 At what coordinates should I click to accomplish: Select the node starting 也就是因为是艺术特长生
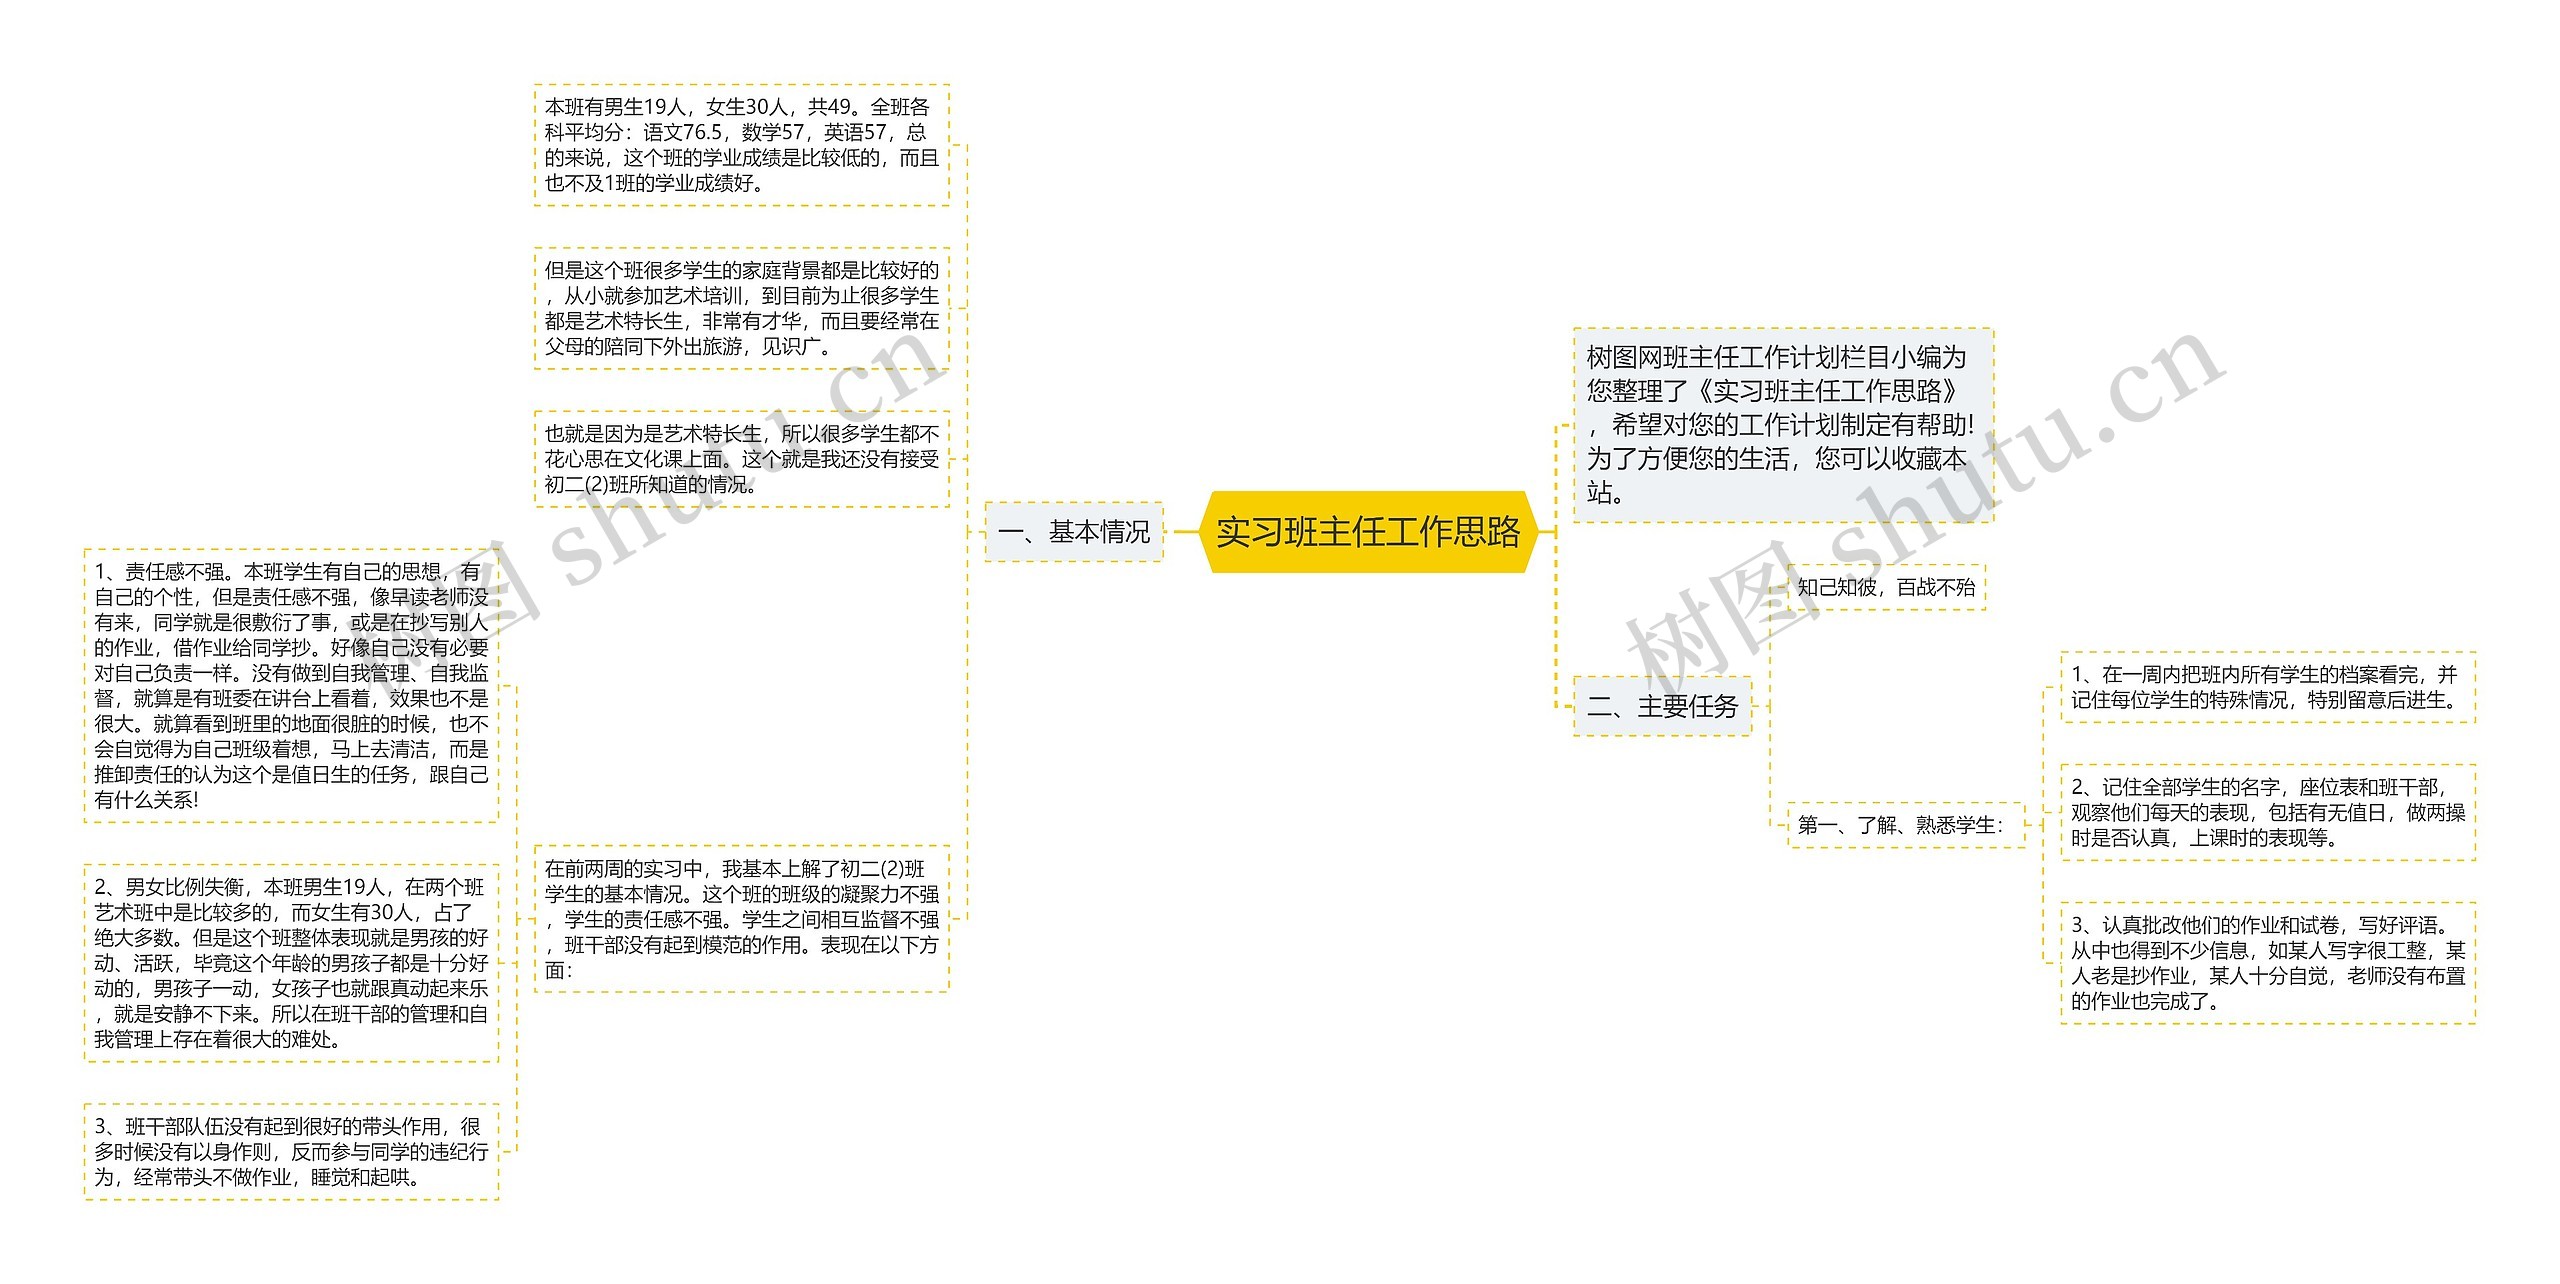pos(742,459)
